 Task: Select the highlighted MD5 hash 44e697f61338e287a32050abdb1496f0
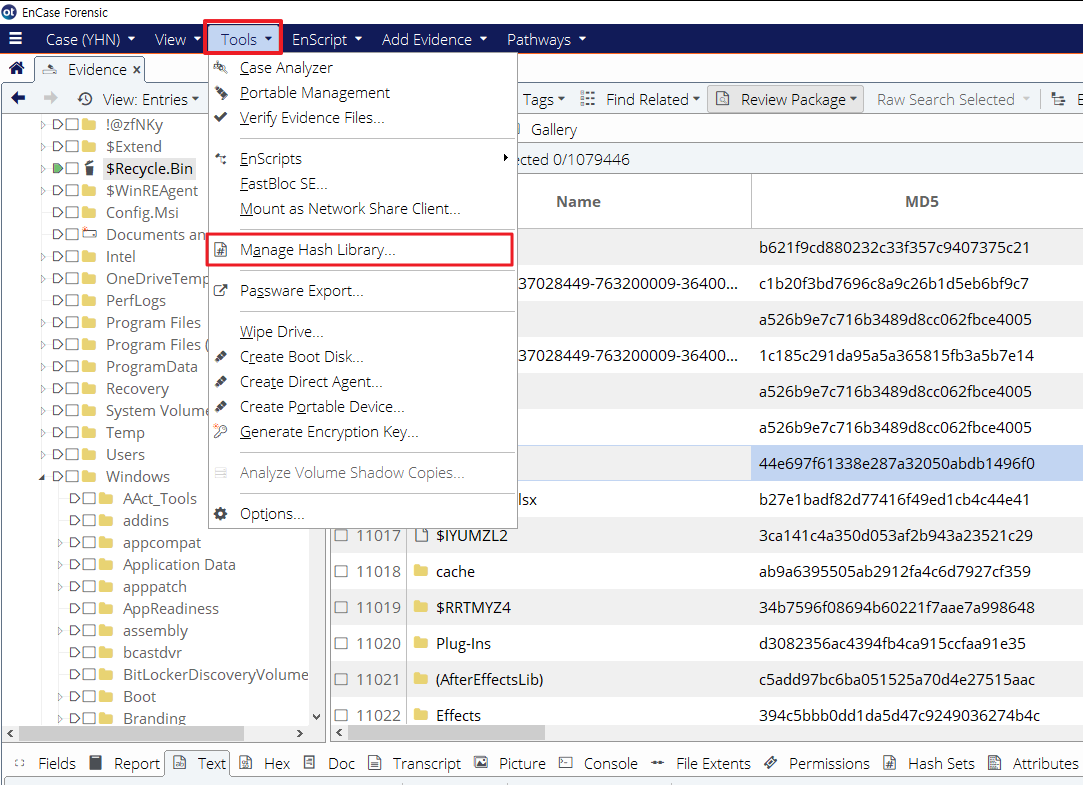[896, 463]
